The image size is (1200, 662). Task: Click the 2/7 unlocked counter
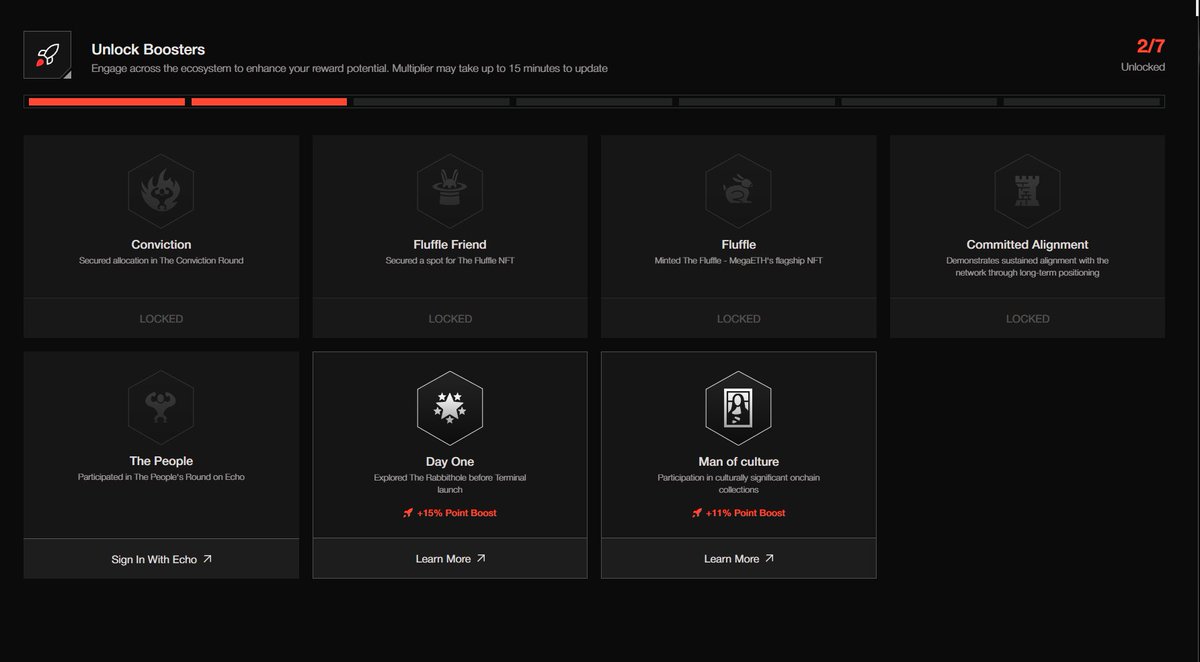pos(1151,46)
